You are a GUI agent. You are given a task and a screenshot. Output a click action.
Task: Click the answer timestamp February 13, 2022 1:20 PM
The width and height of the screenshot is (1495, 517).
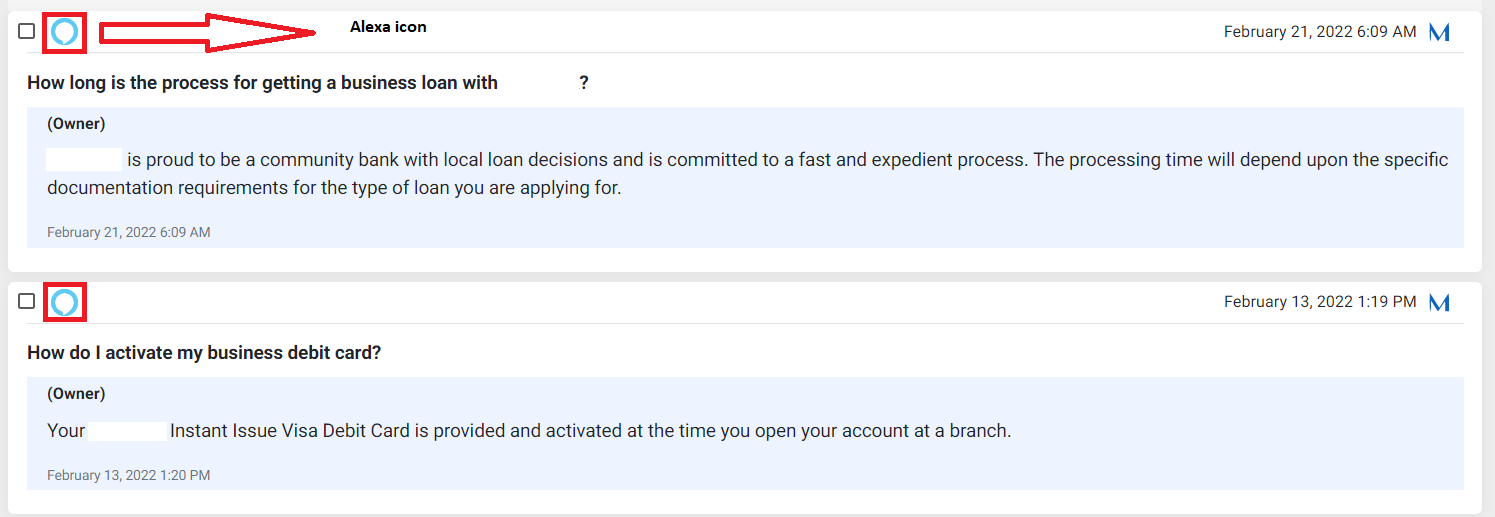(128, 476)
